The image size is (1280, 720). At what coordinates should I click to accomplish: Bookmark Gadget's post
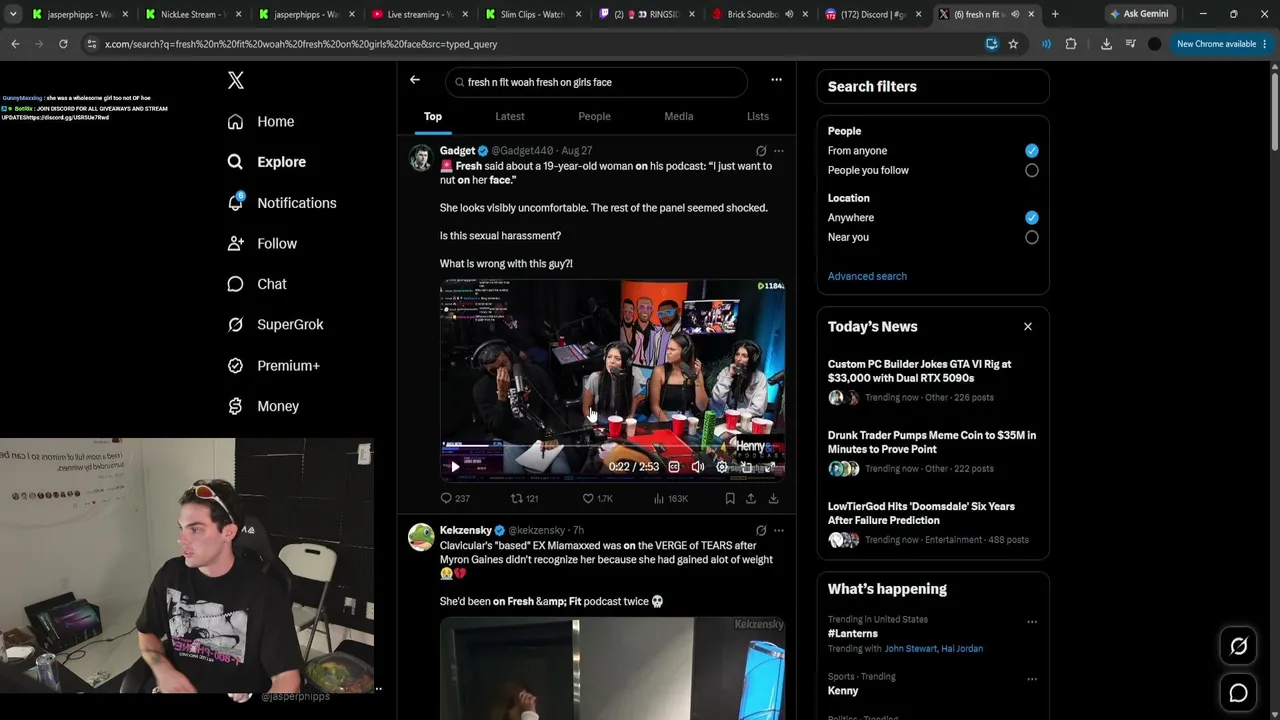[x=730, y=498]
